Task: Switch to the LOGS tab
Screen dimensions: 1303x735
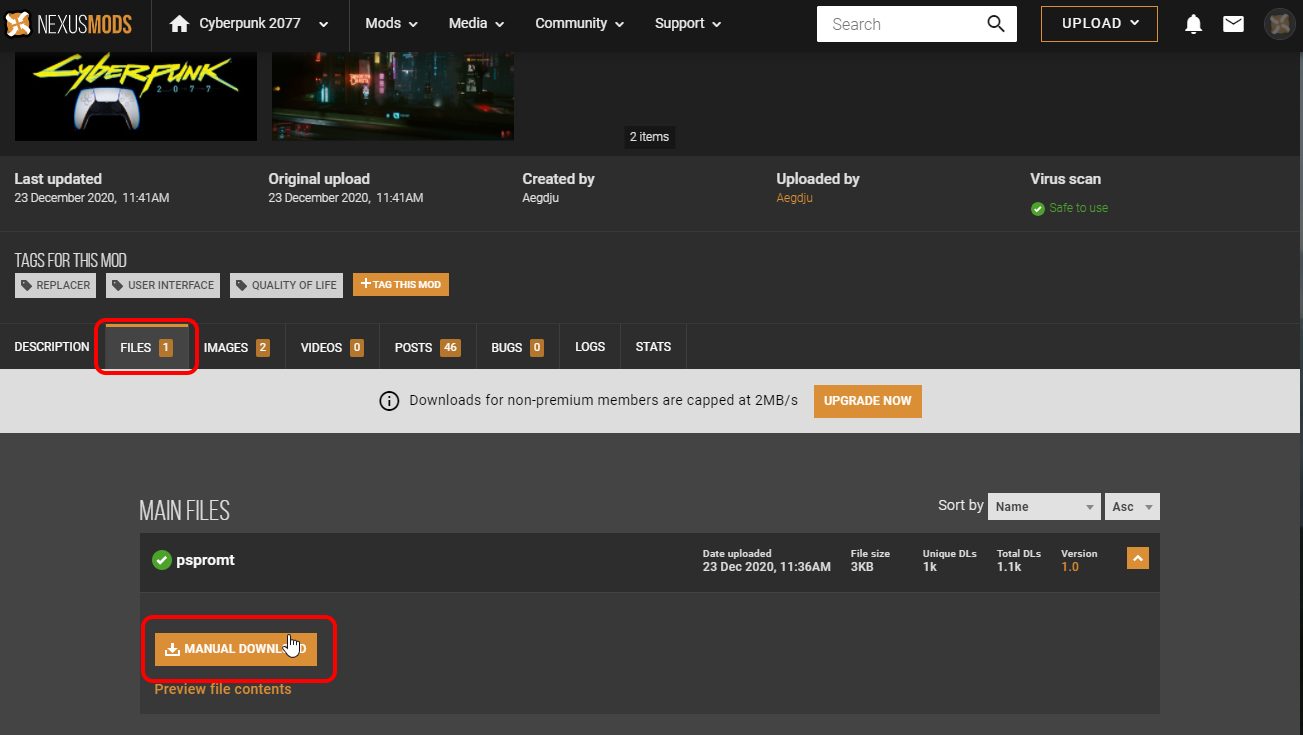Action: (590, 347)
